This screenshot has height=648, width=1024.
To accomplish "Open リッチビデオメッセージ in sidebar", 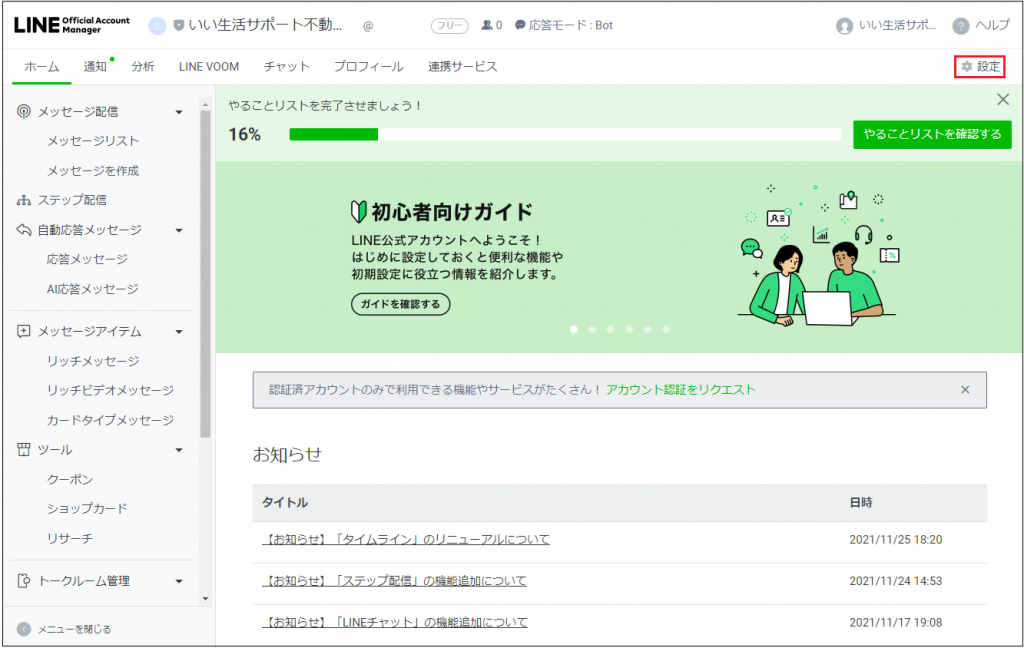I will tap(110, 390).
